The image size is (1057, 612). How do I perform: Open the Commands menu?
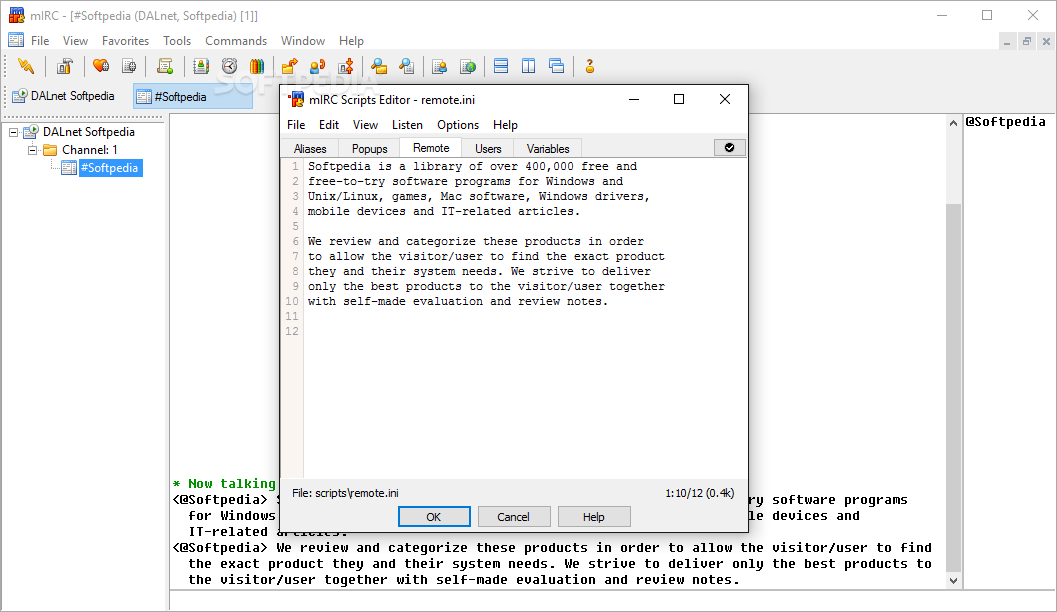[236, 40]
